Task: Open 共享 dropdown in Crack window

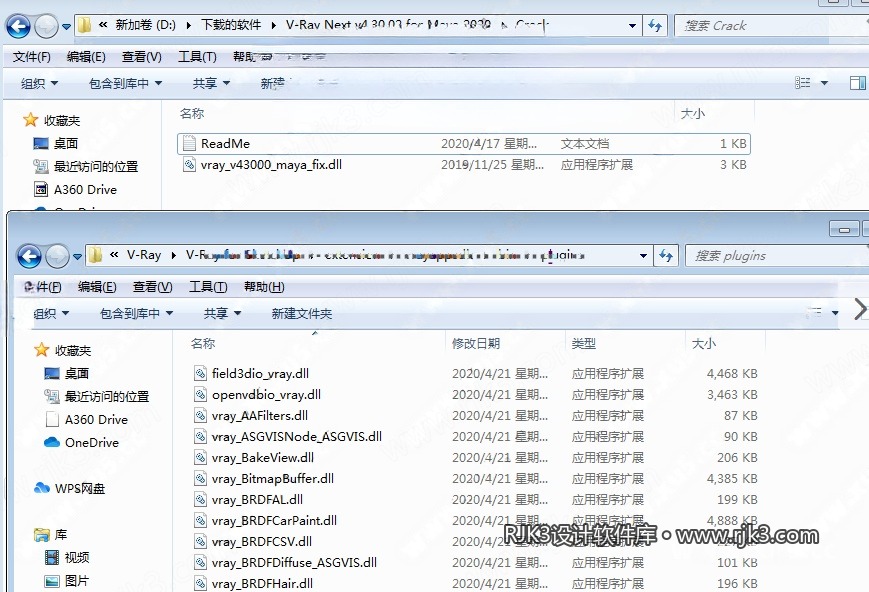Action: (211, 83)
